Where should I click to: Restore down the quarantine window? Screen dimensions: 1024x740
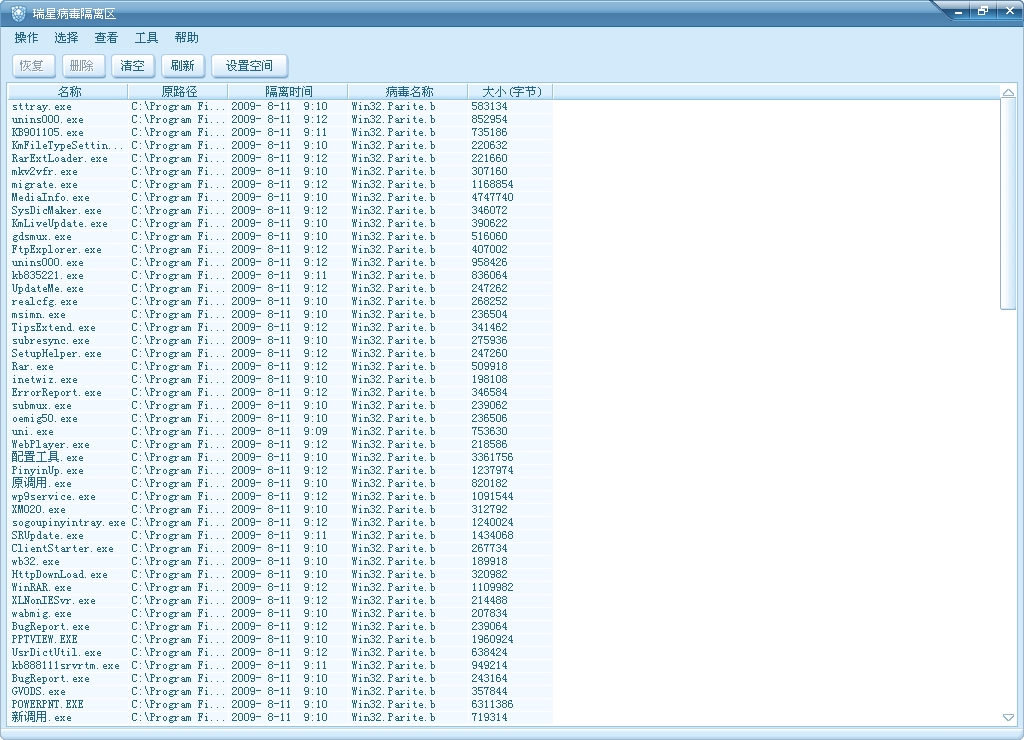[983, 11]
